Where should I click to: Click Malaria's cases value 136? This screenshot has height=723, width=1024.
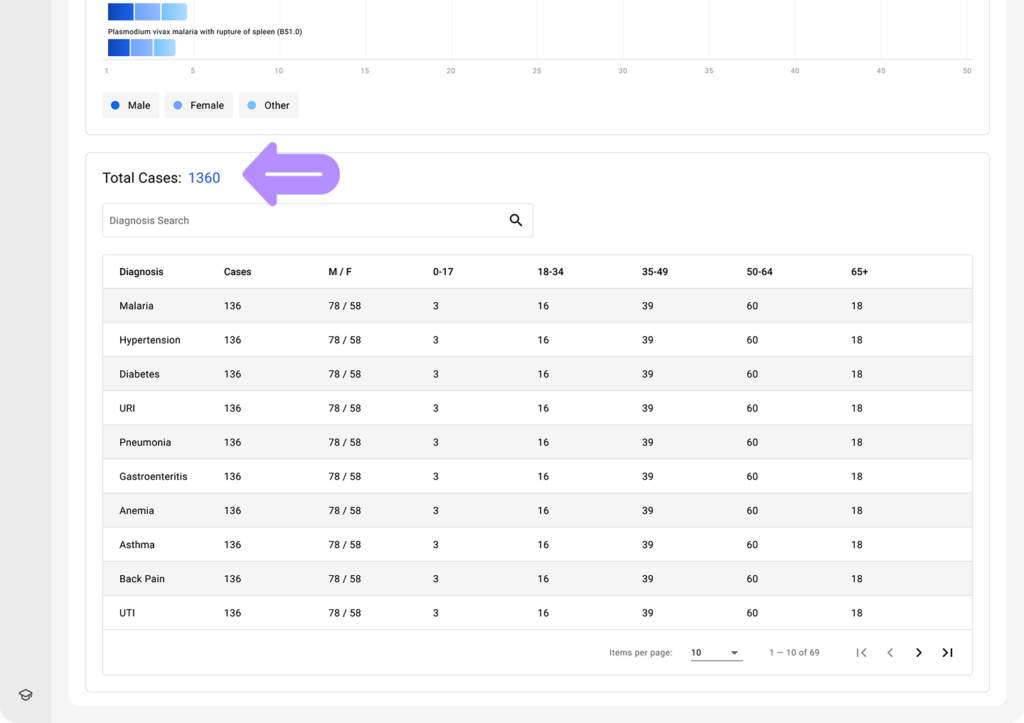point(232,306)
